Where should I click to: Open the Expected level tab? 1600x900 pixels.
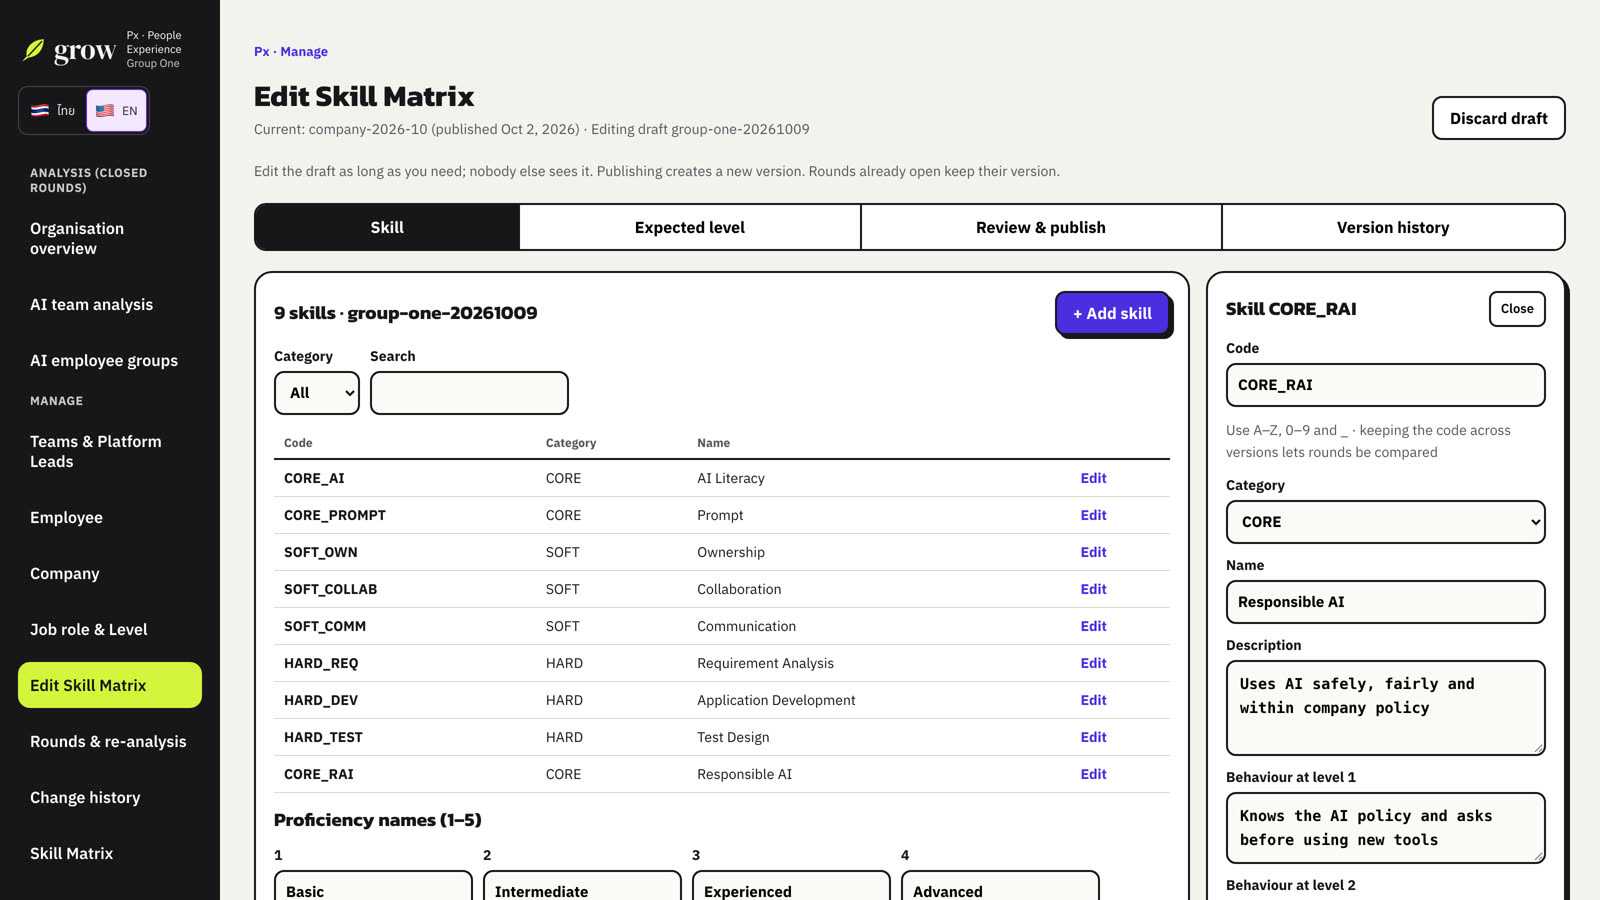pos(690,227)
